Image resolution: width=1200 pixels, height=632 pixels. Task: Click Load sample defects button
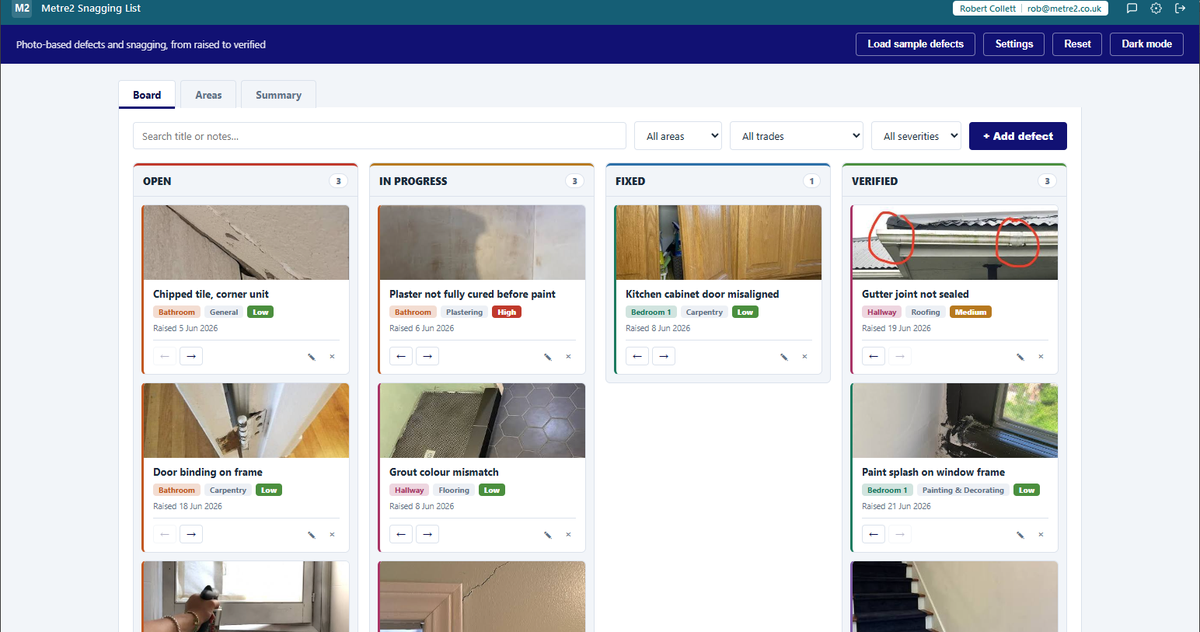coord(916,44)
